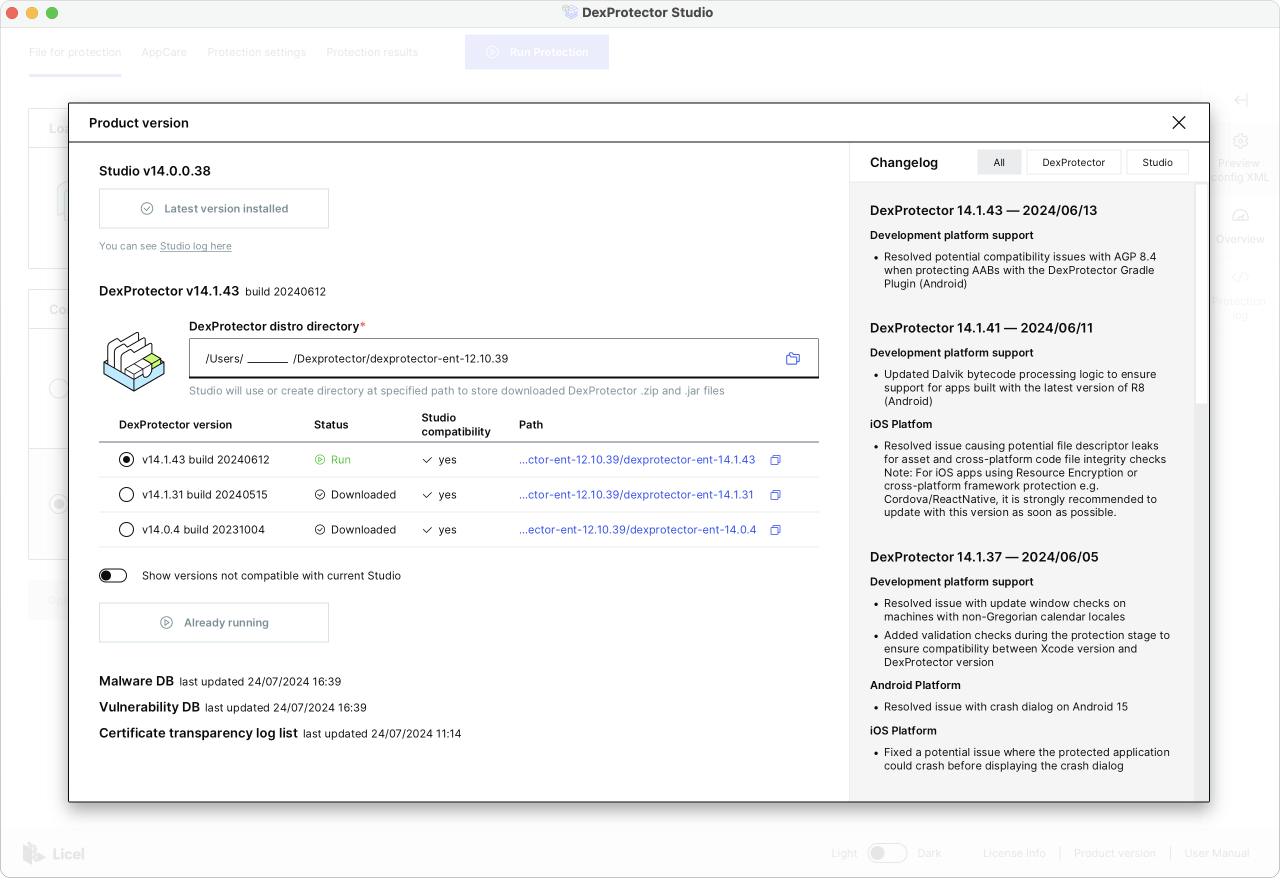Click the play icon in Already running button
Viewport: 1280px width, 878px height.
coord(167,623)
